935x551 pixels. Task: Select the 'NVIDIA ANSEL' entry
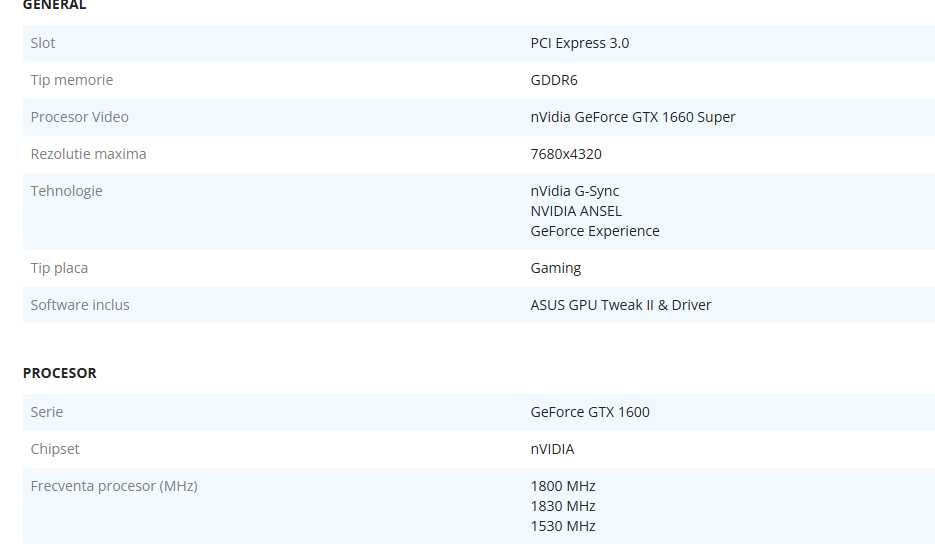point(576,211)
